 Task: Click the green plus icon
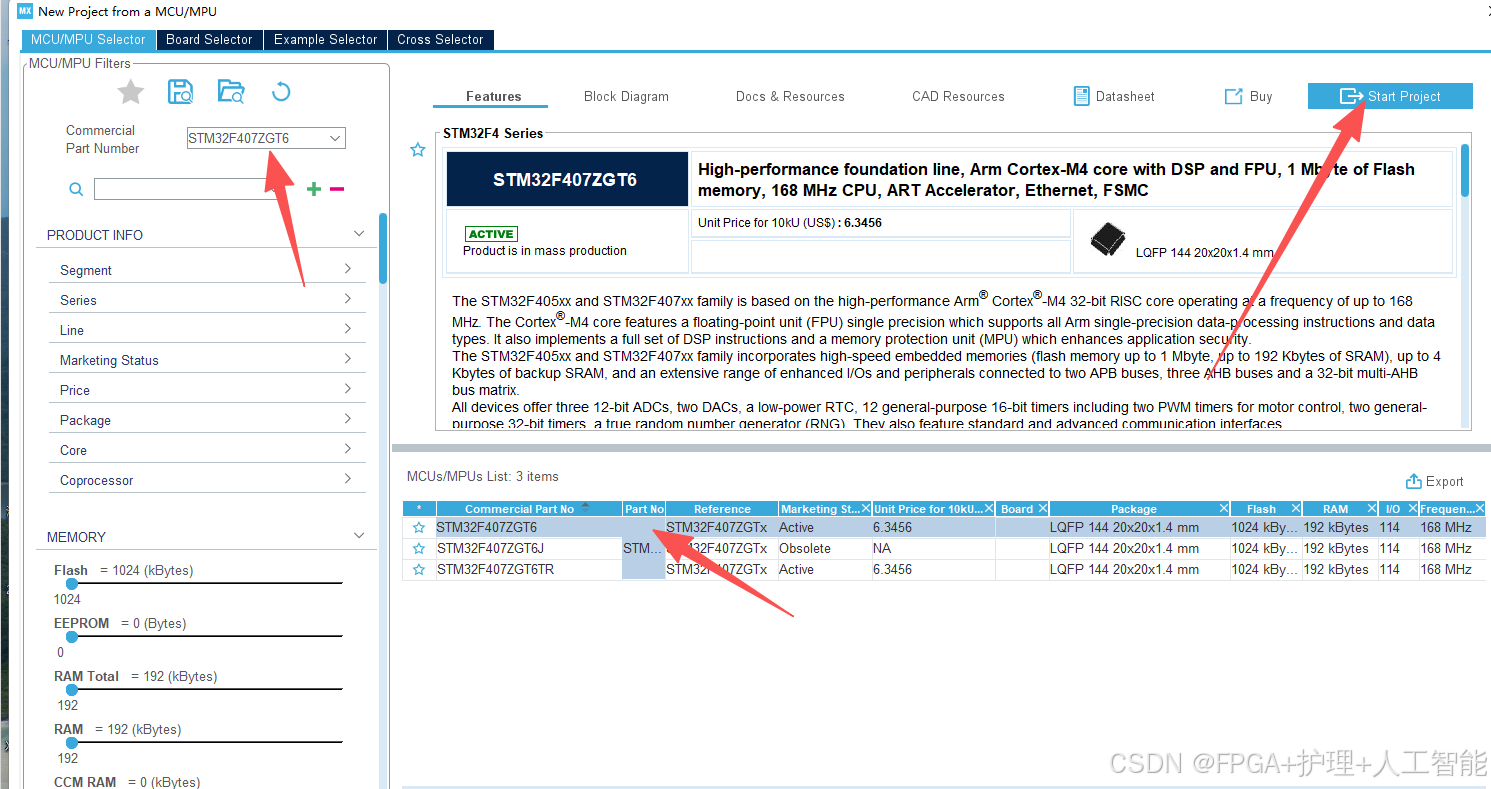[x=314, y=189]
